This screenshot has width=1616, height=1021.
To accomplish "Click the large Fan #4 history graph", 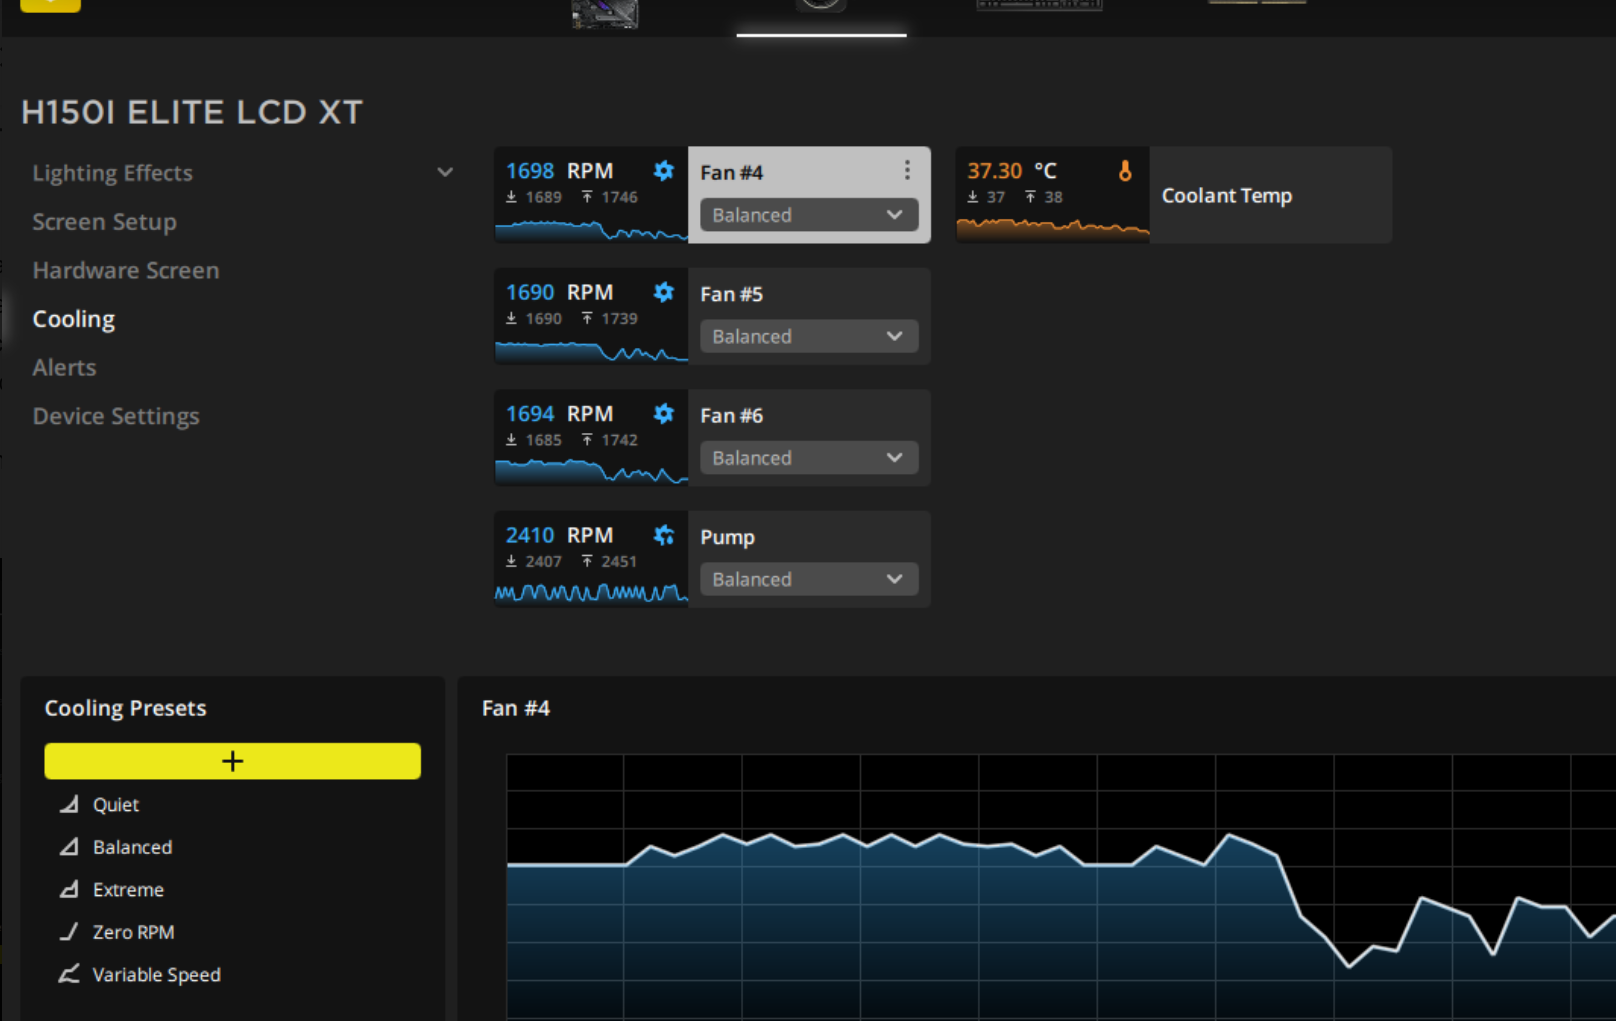I will [x=1061, y=887].
